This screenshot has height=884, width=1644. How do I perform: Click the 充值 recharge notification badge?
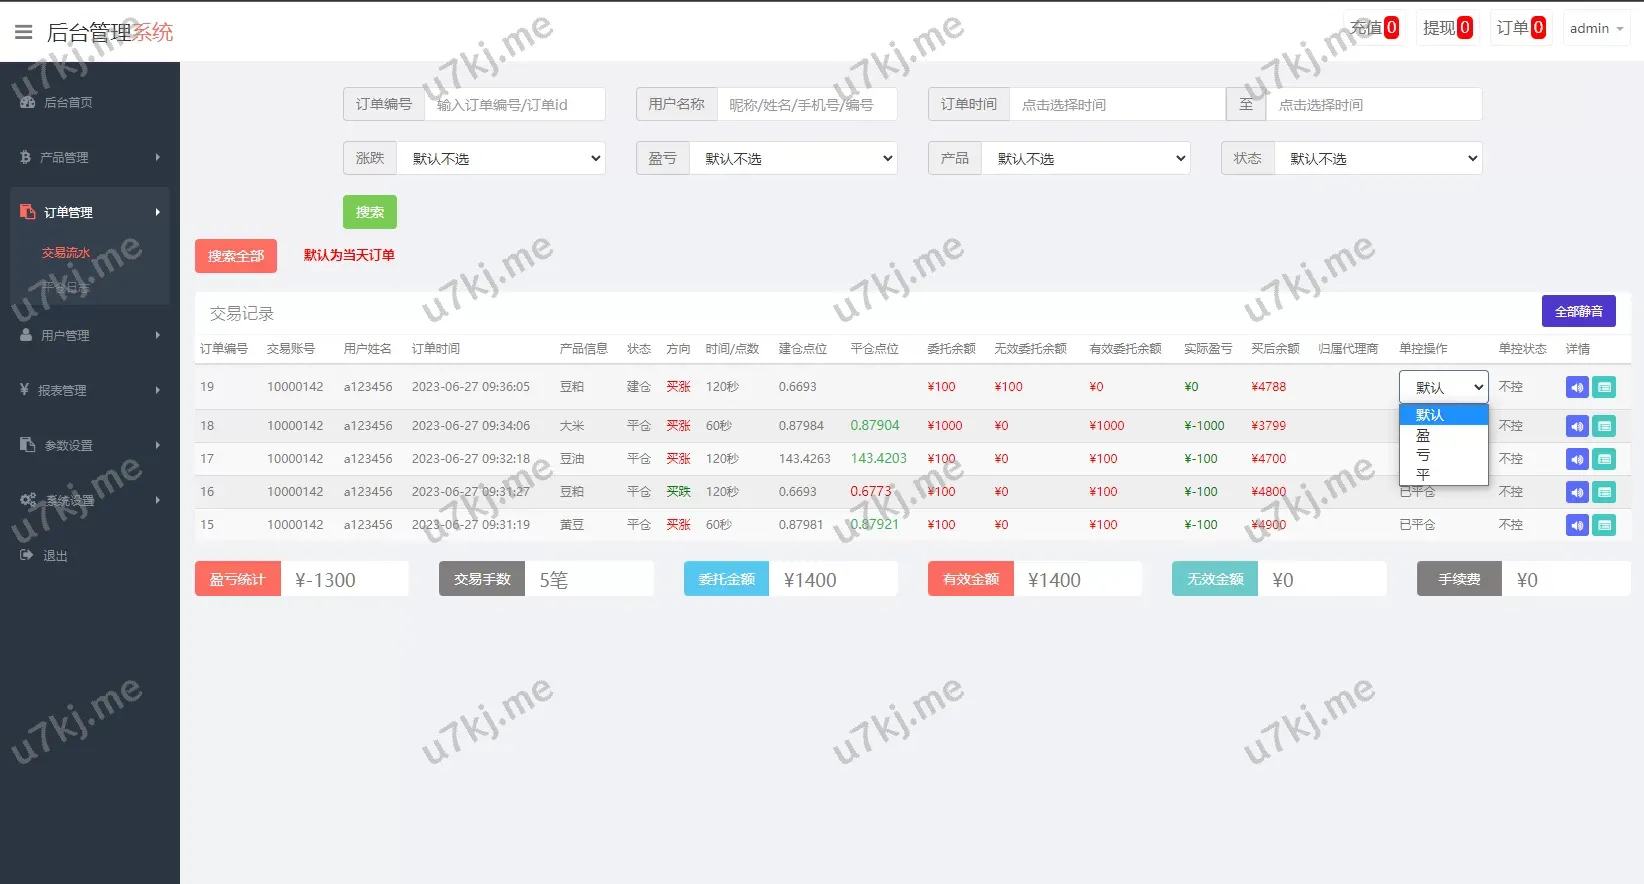(1375, 28)
